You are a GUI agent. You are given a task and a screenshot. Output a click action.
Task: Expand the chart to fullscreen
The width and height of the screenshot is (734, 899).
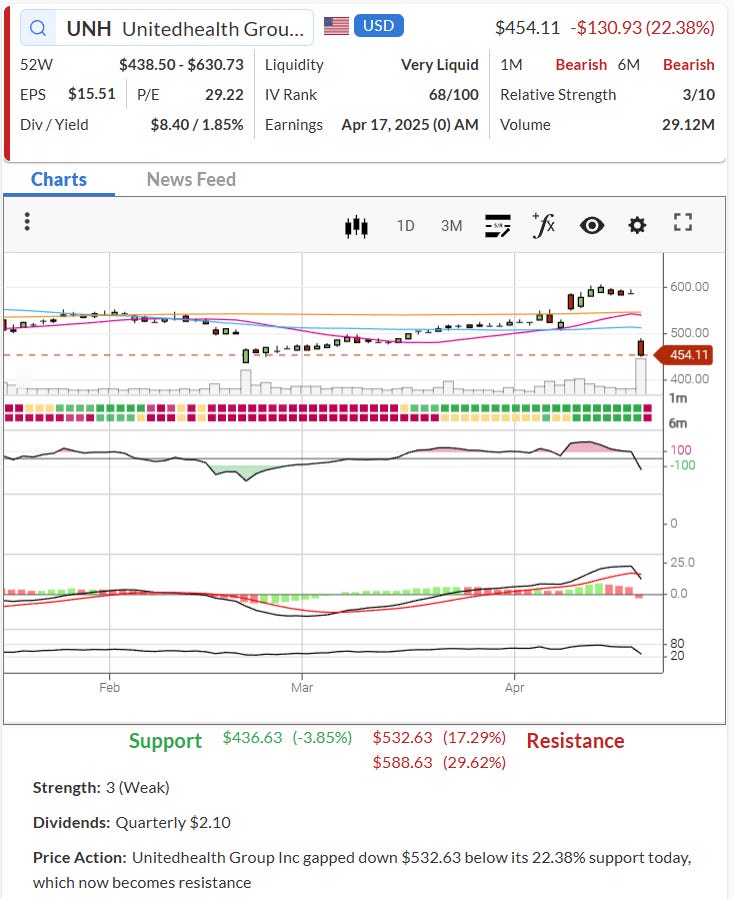pos(682,222)
